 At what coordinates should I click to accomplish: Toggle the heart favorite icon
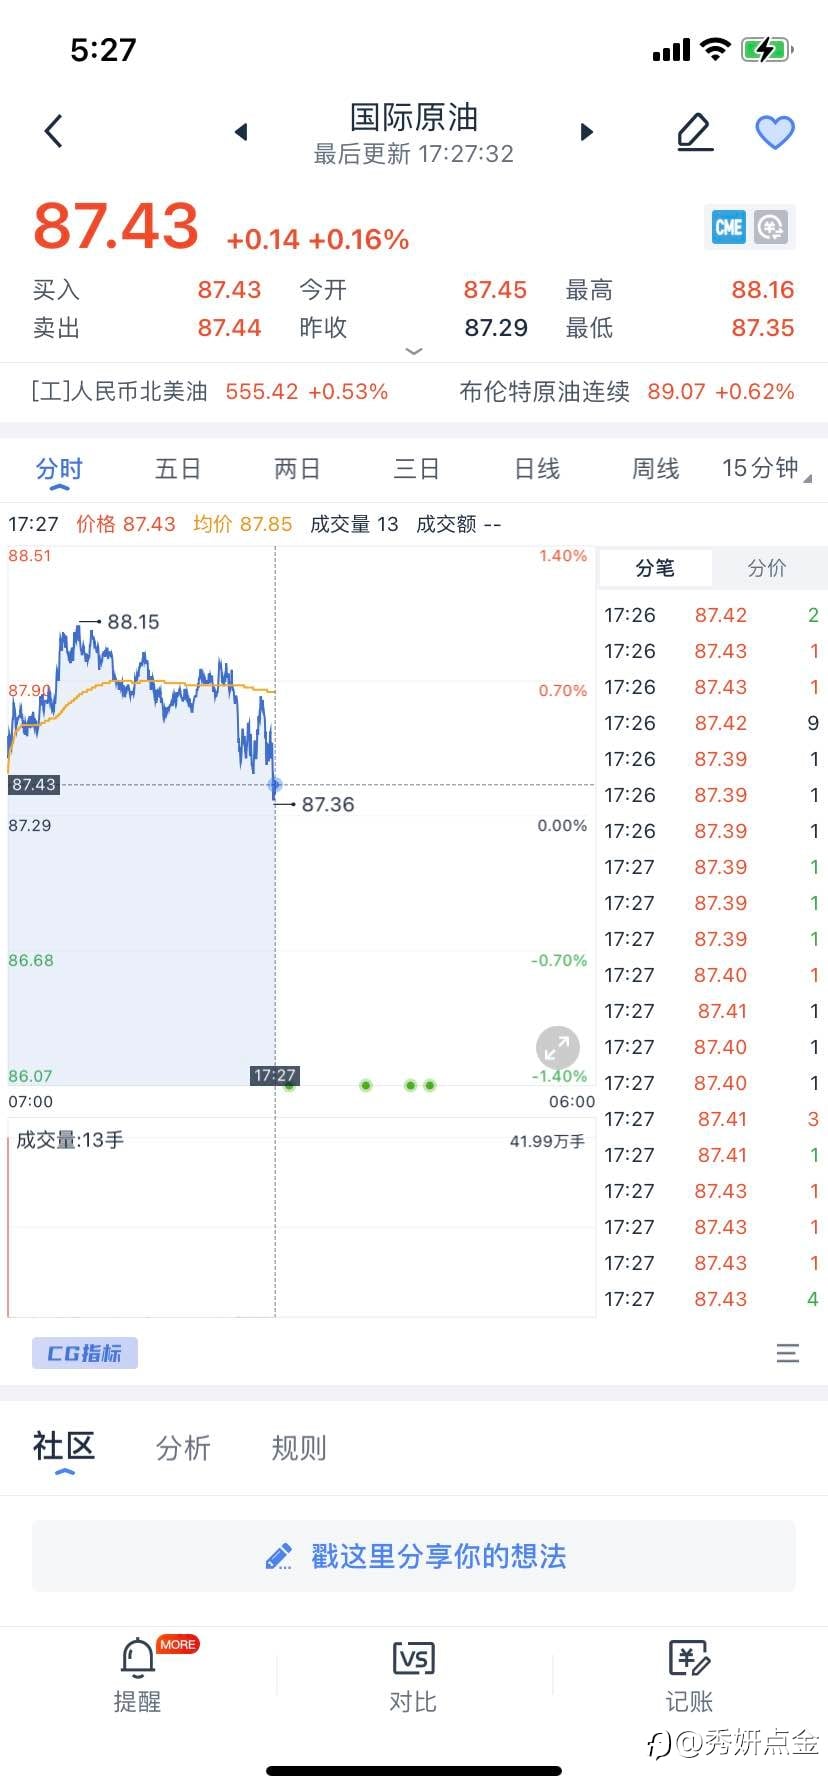pos(774,132)
